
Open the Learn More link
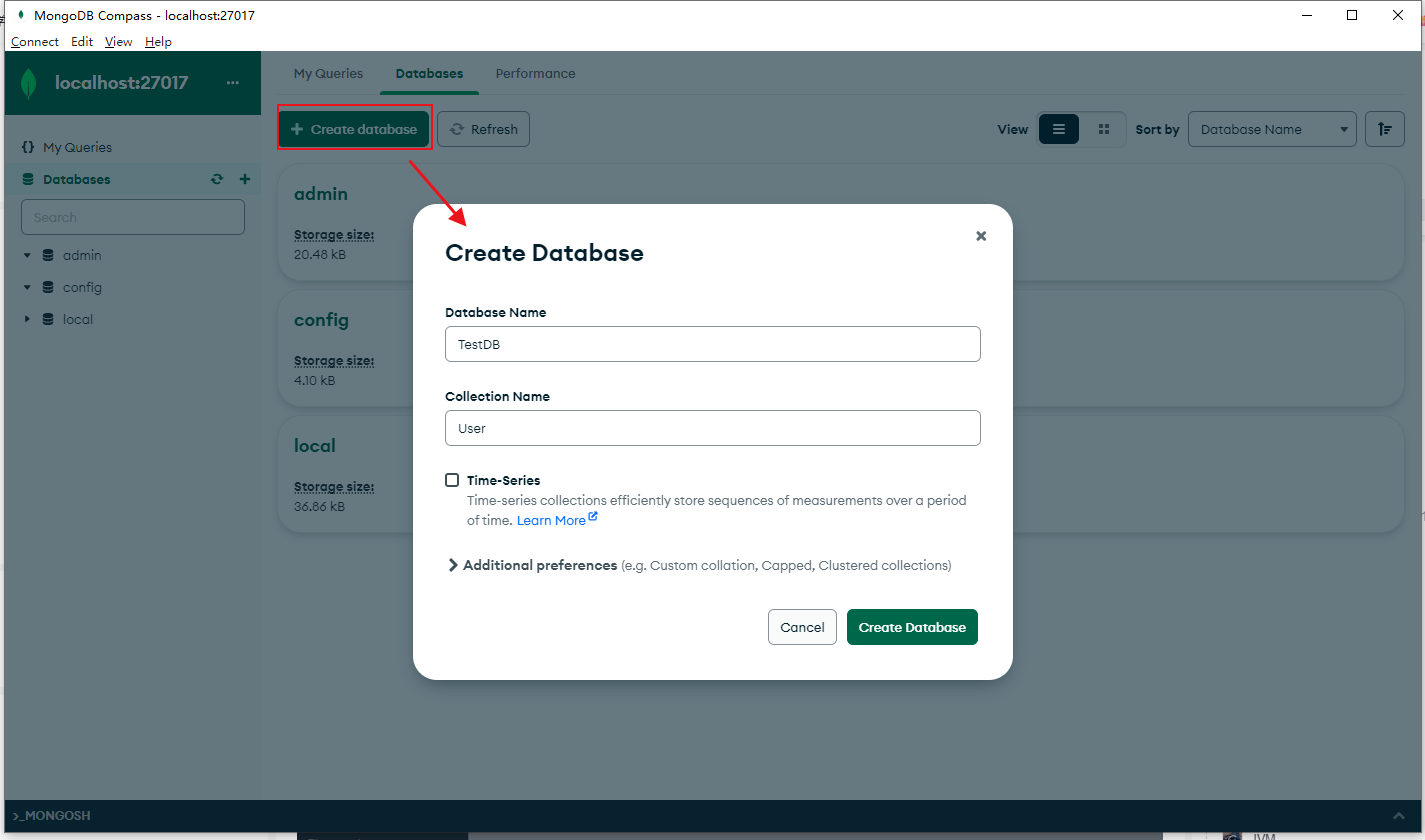click(x=557, y=520)
